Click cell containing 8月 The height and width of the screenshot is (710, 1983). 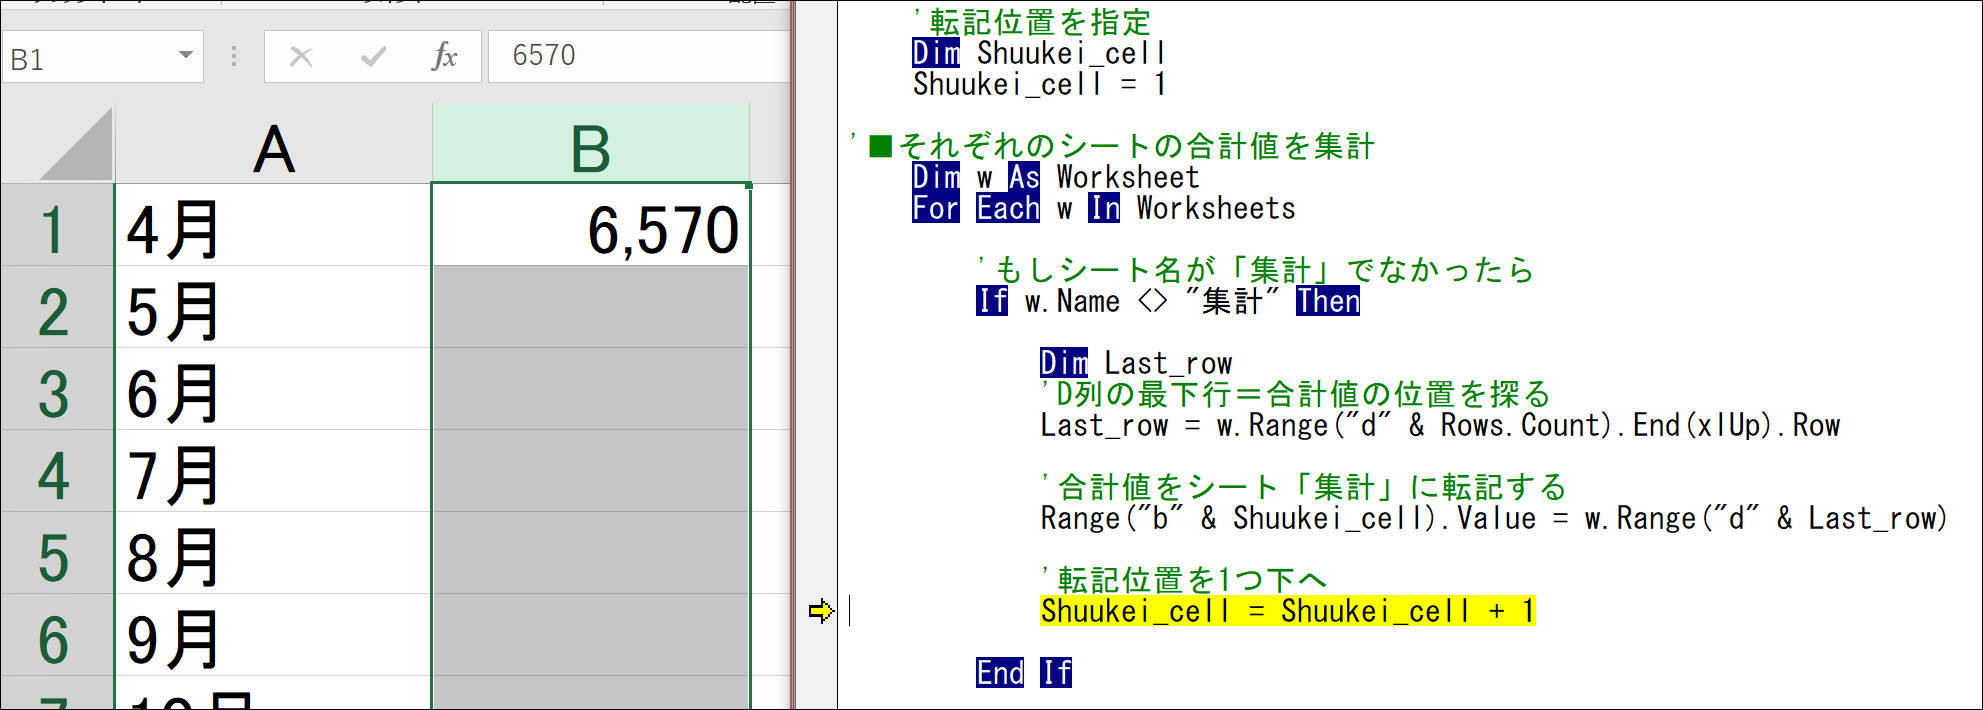274,553
